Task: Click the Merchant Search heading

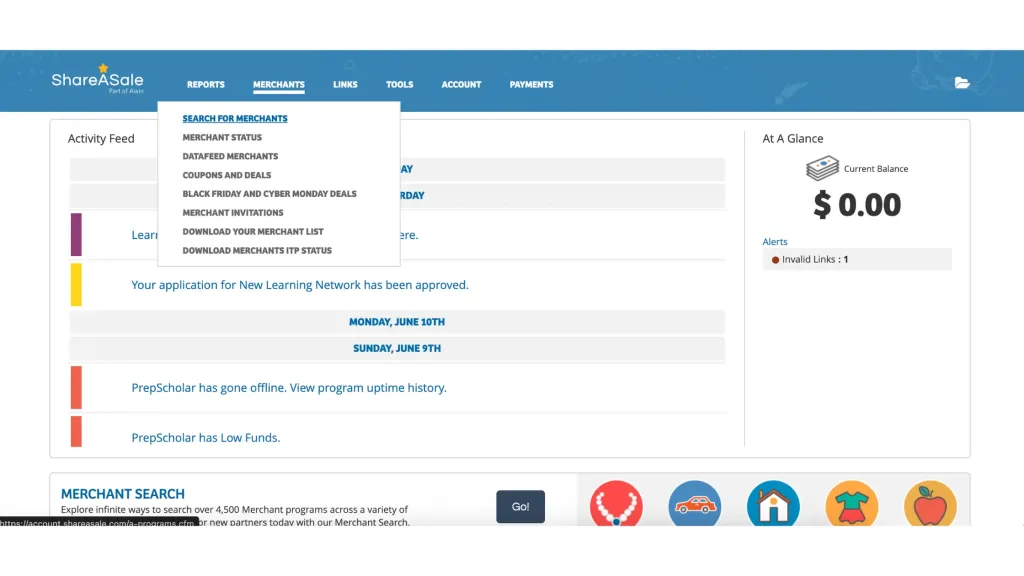Action: point(123,494)
